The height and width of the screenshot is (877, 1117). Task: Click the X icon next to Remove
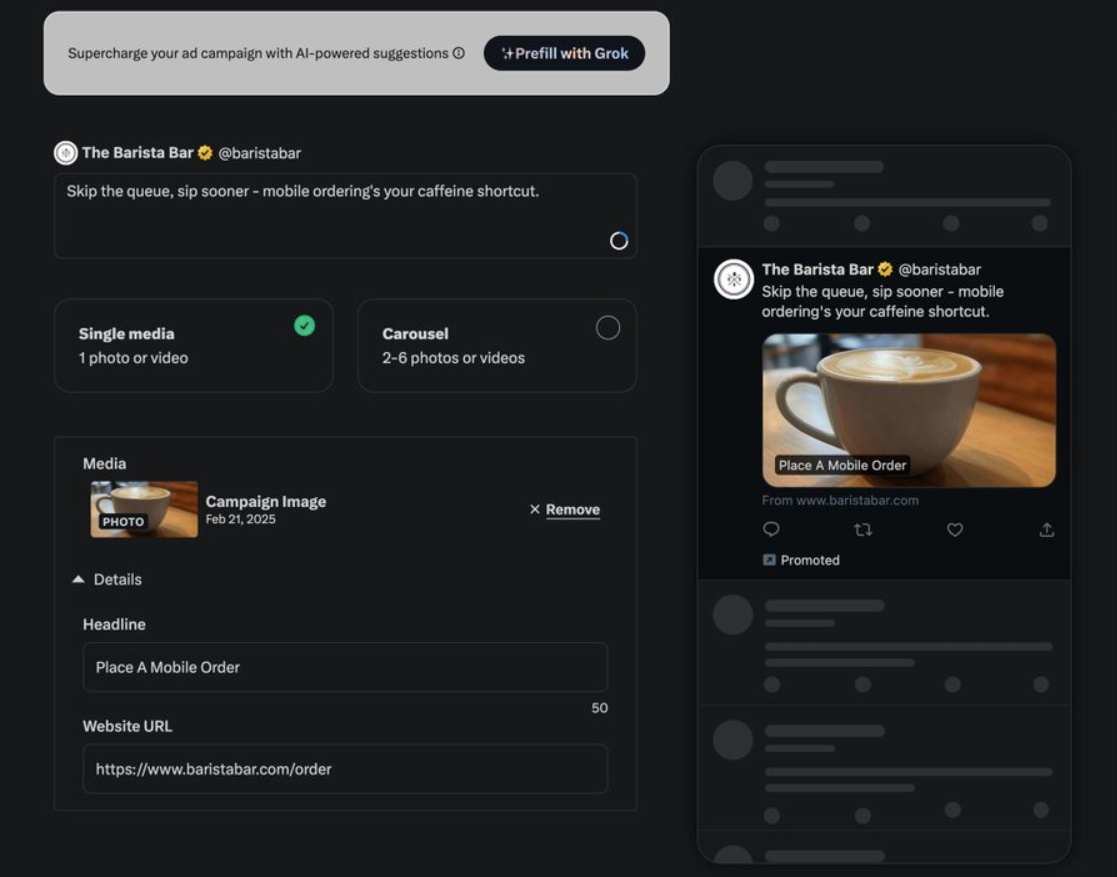coord(535,509)
